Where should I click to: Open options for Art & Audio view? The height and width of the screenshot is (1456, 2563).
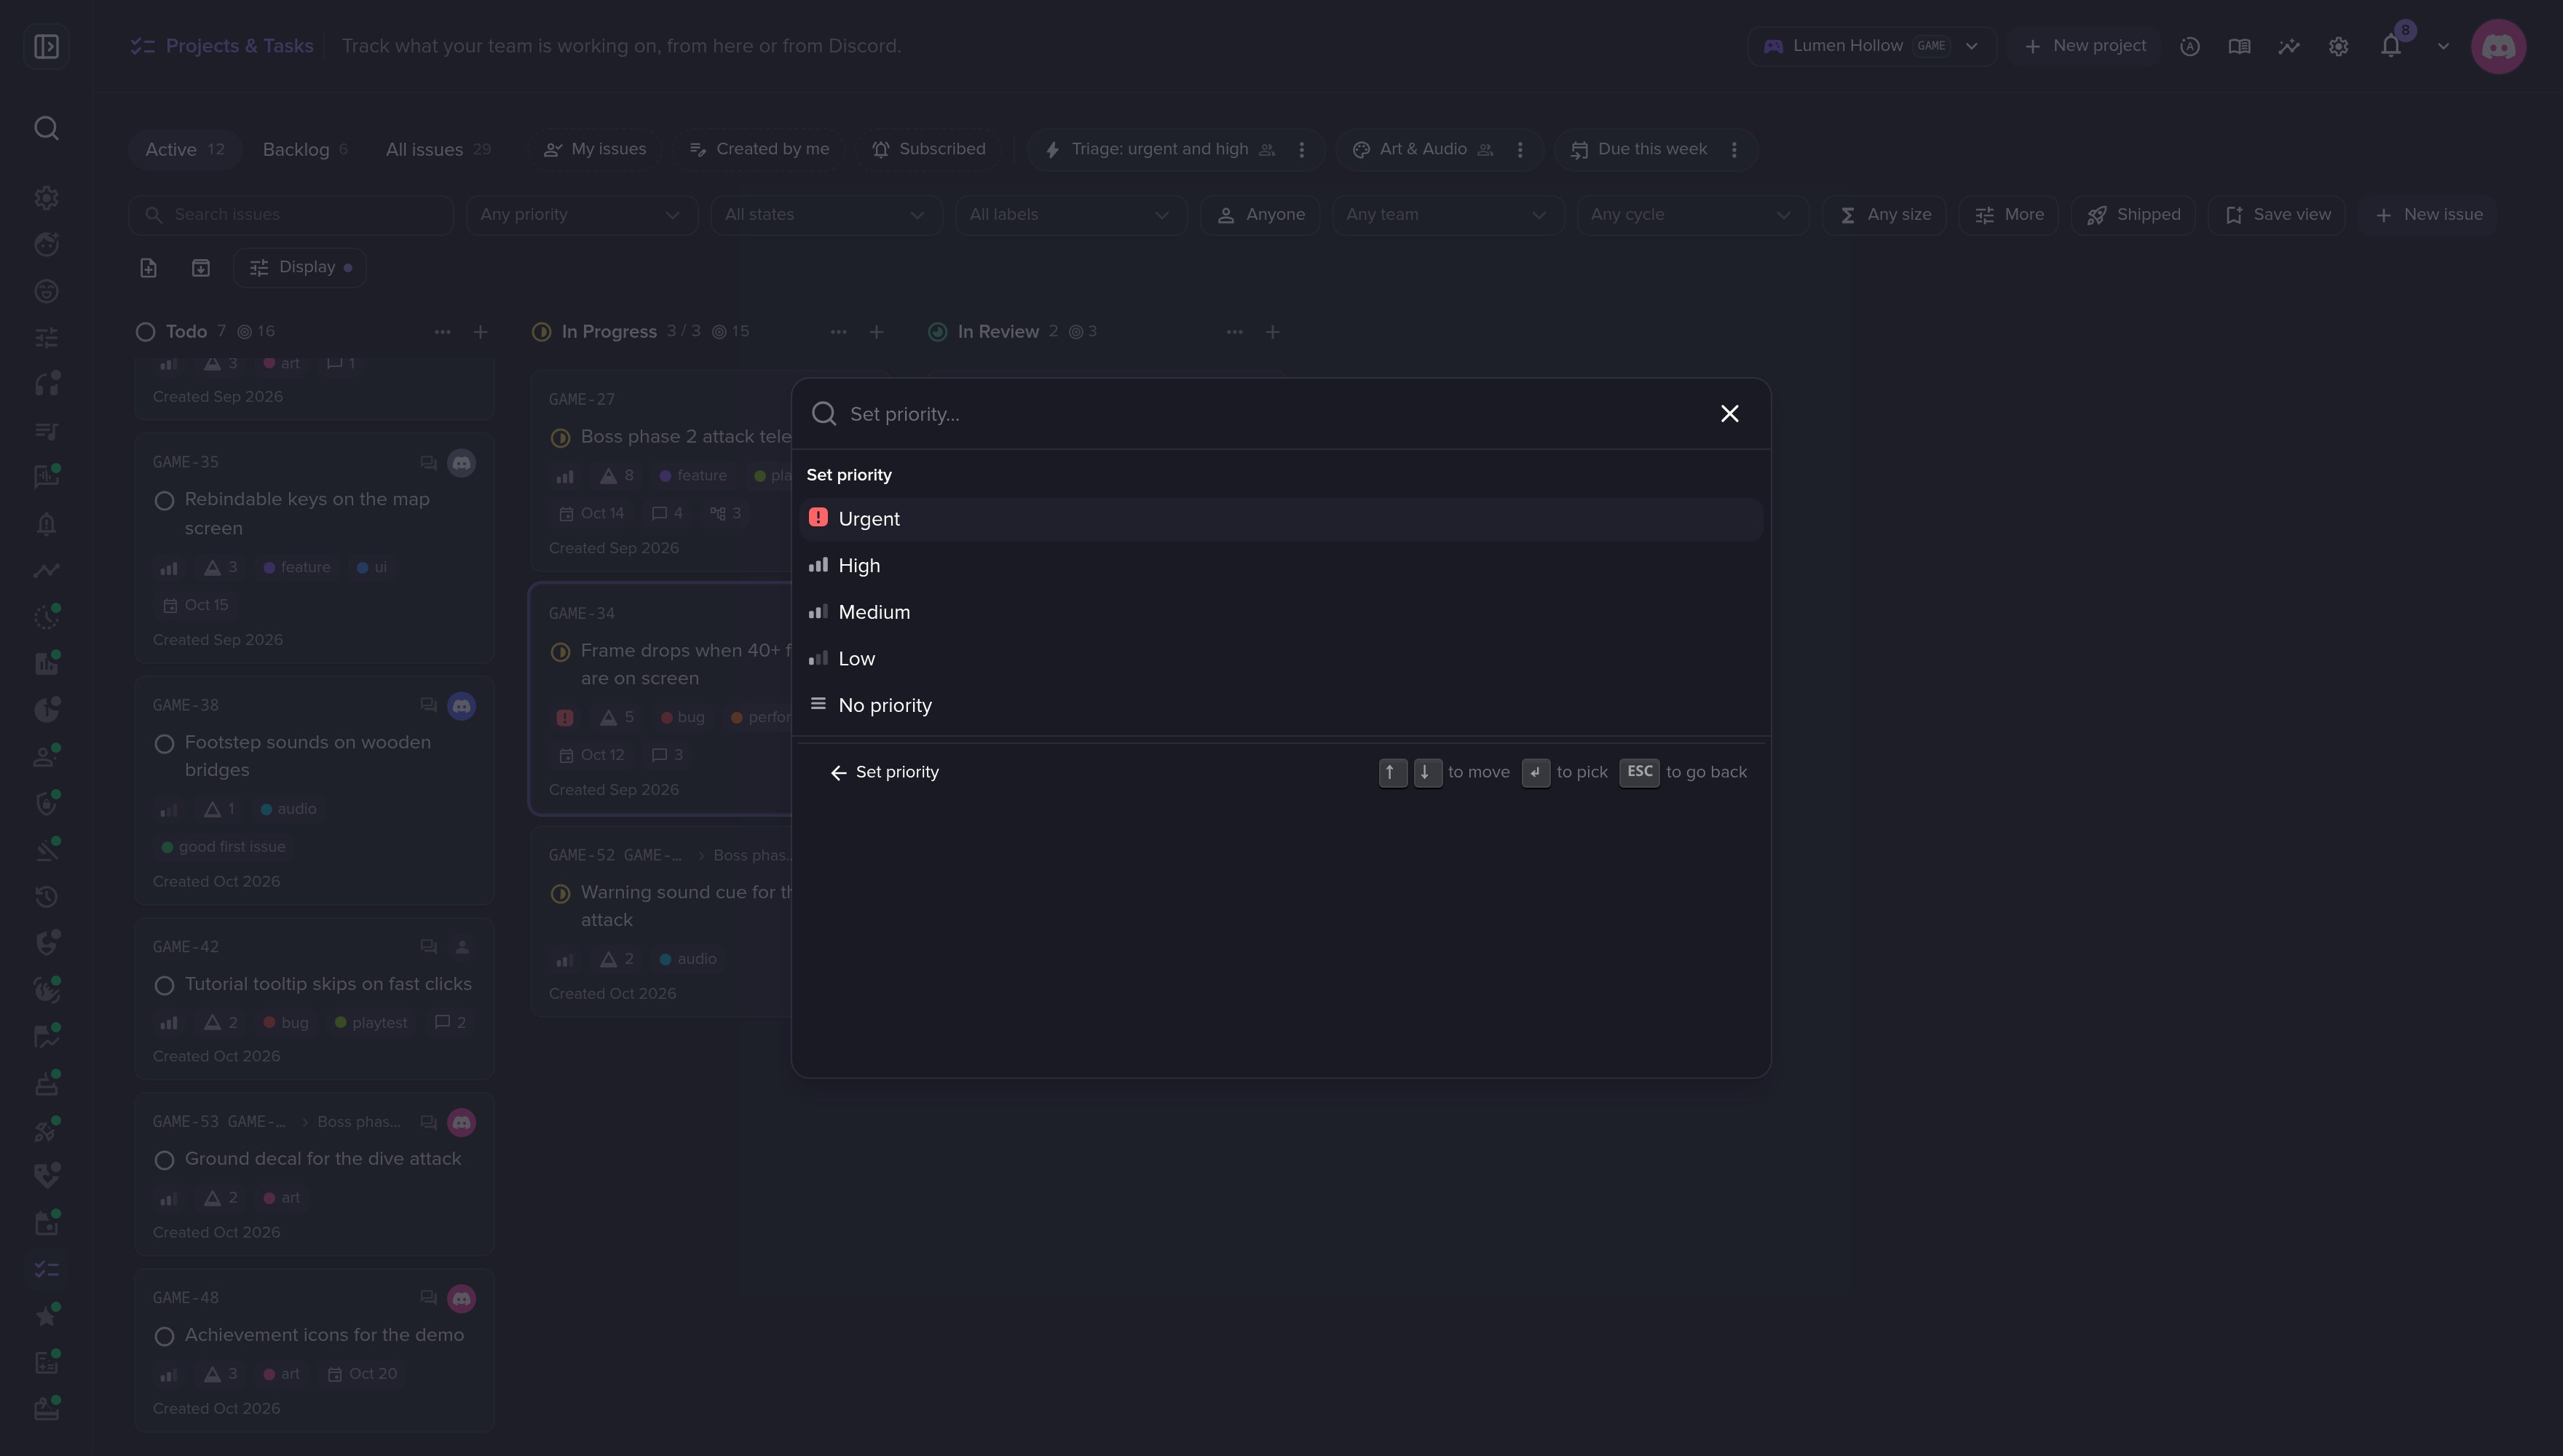pos(1520,149)
